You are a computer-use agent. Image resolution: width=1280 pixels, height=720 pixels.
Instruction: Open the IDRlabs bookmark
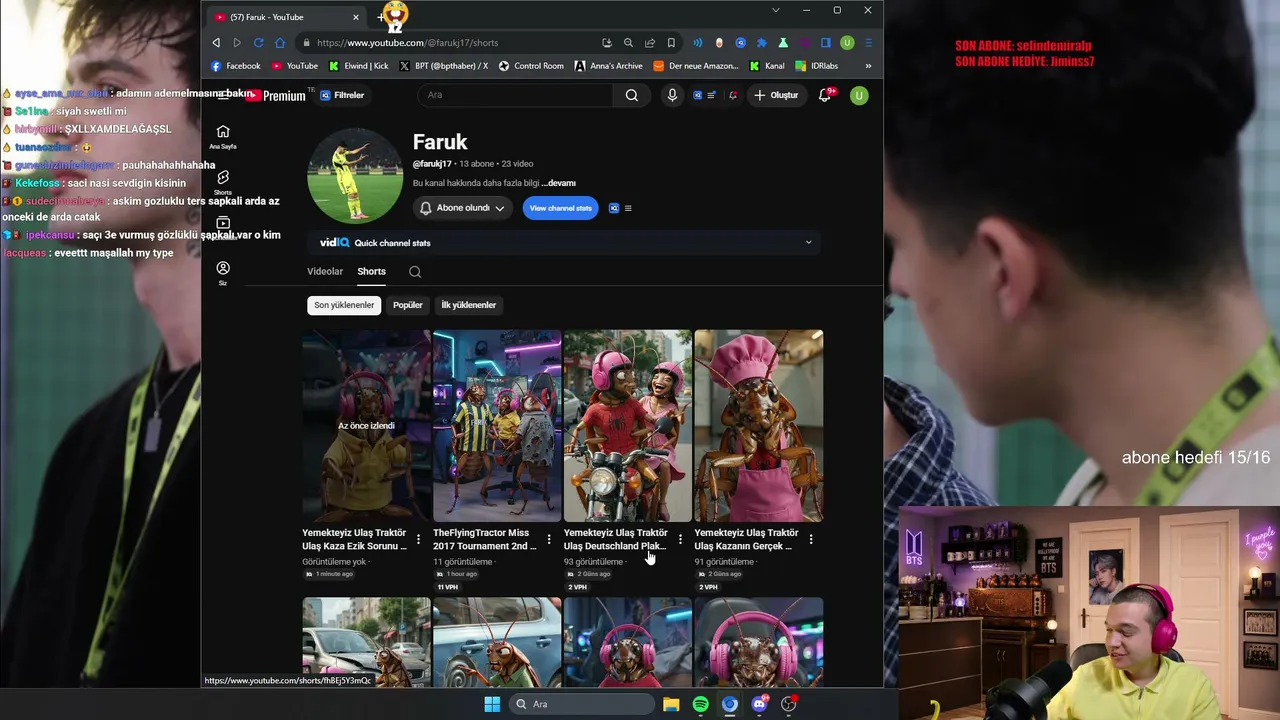(817, 66)
